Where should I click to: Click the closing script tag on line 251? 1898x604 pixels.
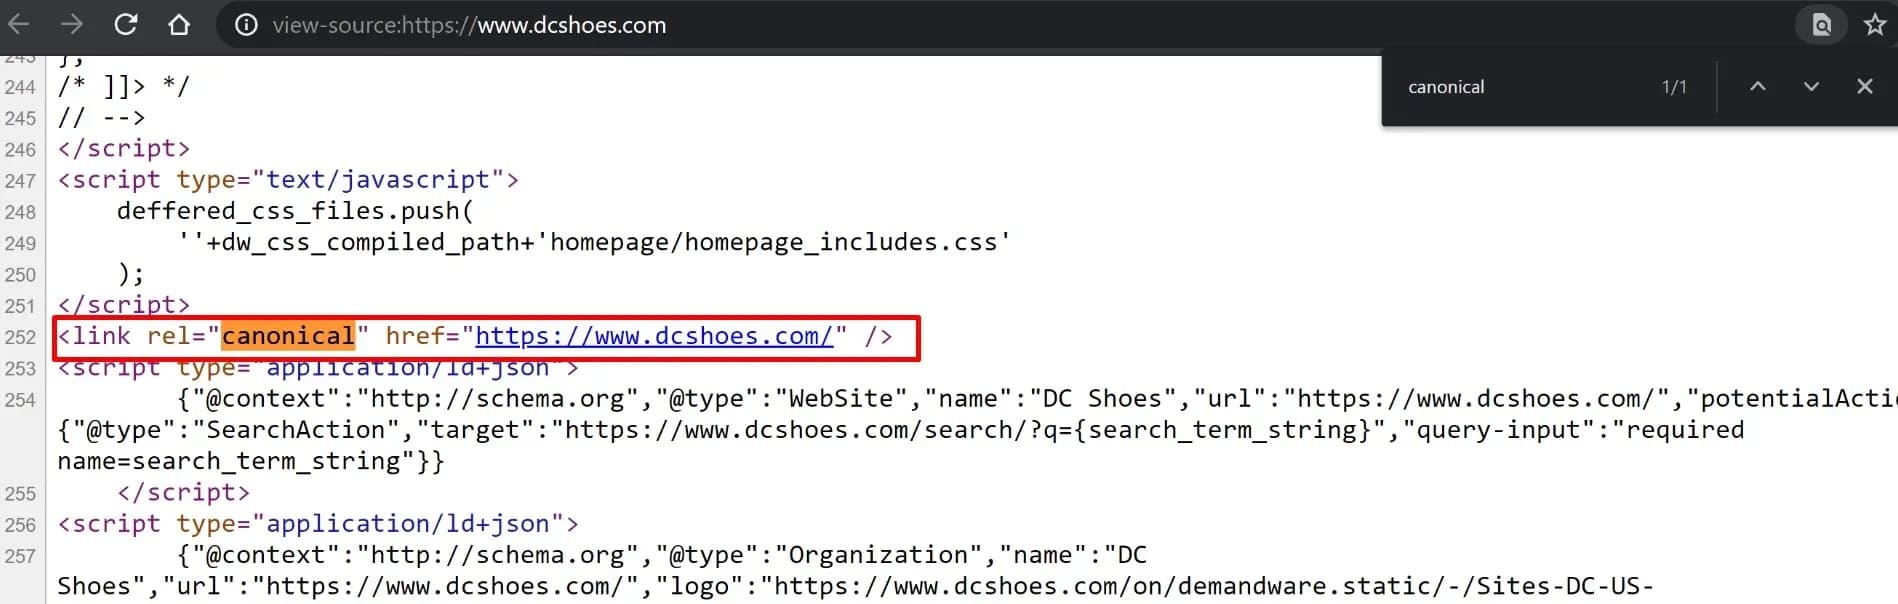(123, 305)
